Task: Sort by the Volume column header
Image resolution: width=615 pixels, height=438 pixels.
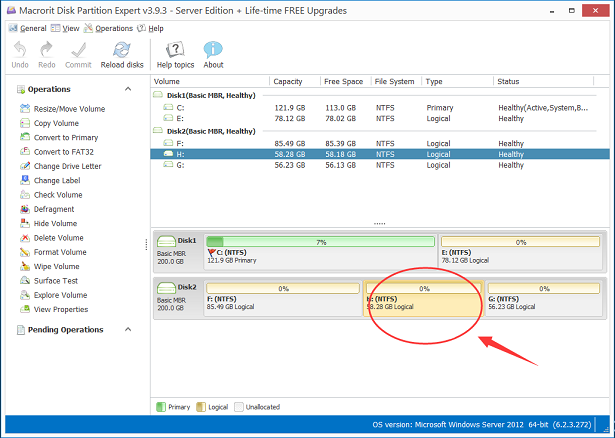Action: (210, 81)
